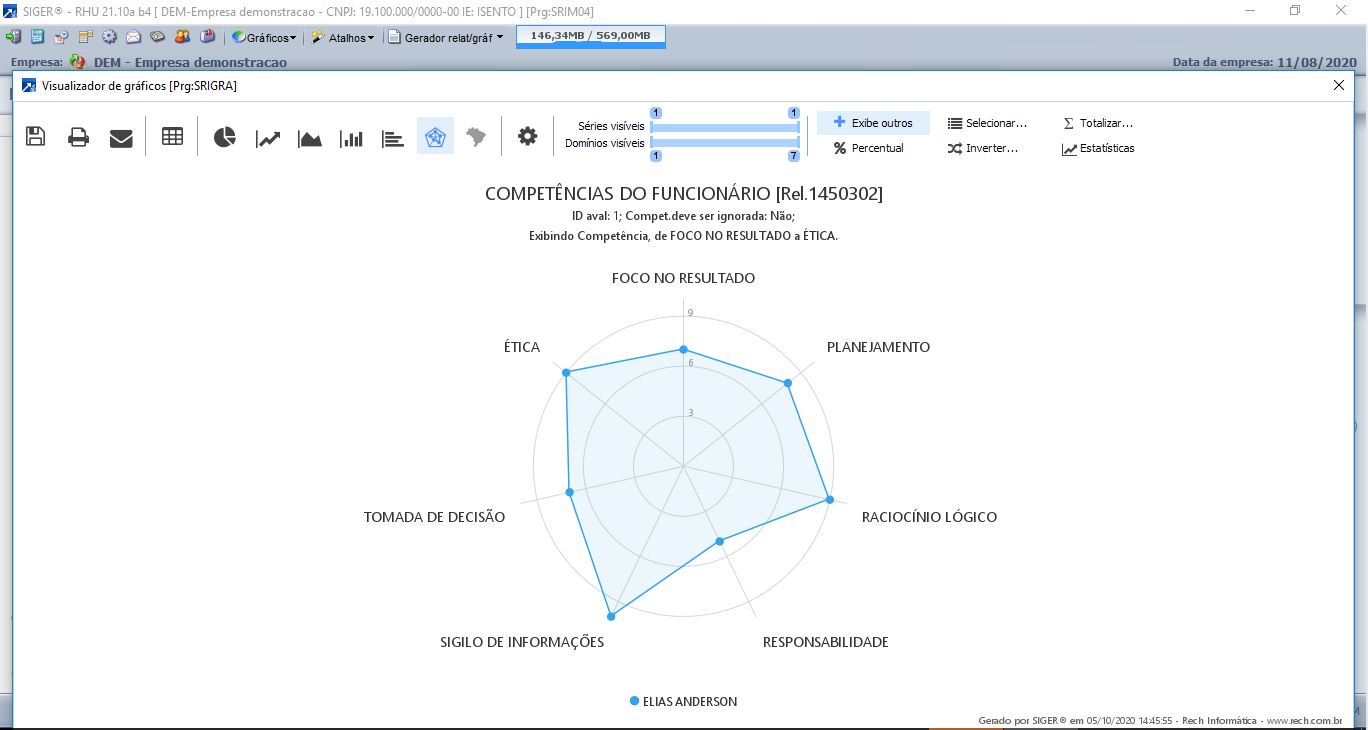Send the chart by email envelope icon
The image size is (1368, 730).
pos(121,138)
